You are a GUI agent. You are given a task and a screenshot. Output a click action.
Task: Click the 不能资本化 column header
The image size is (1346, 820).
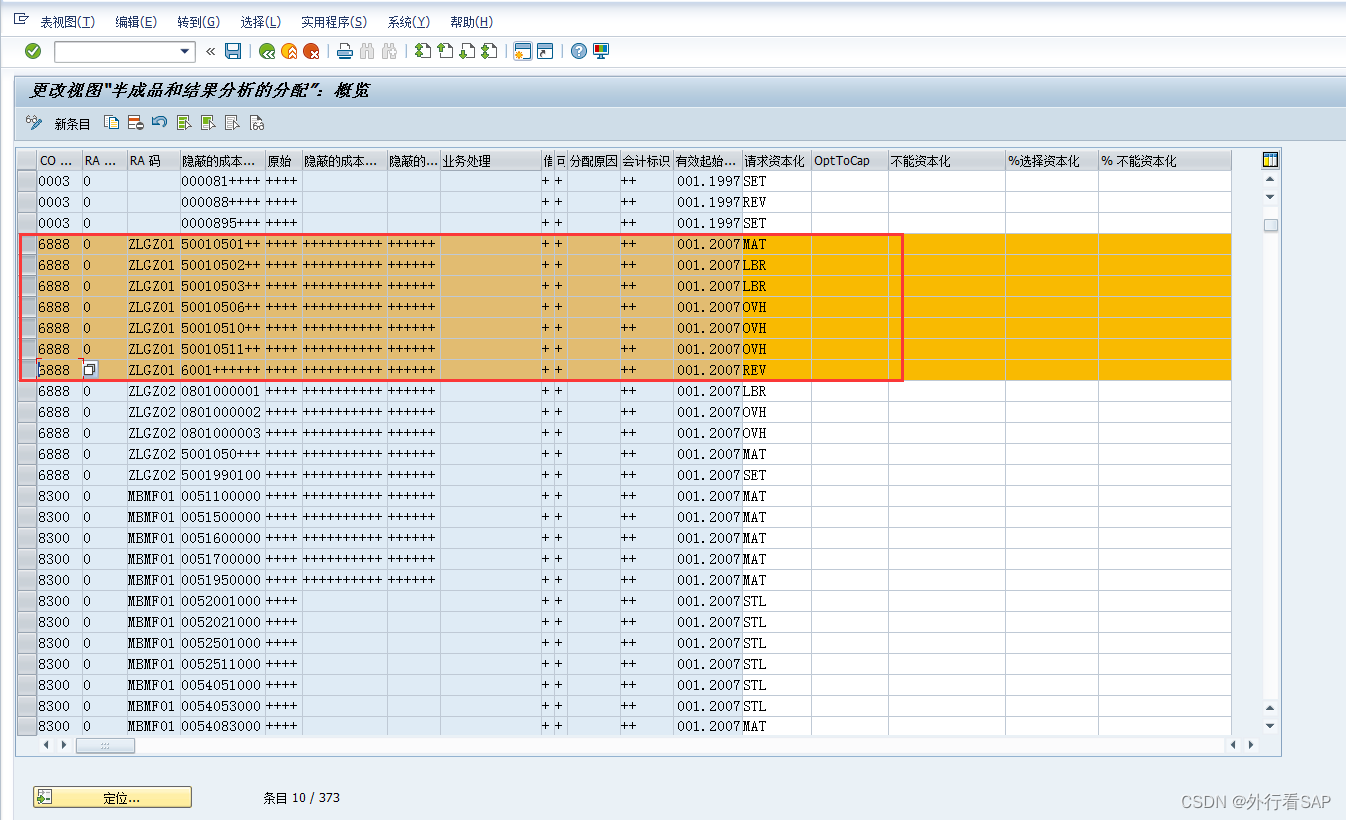click(946, 161)
